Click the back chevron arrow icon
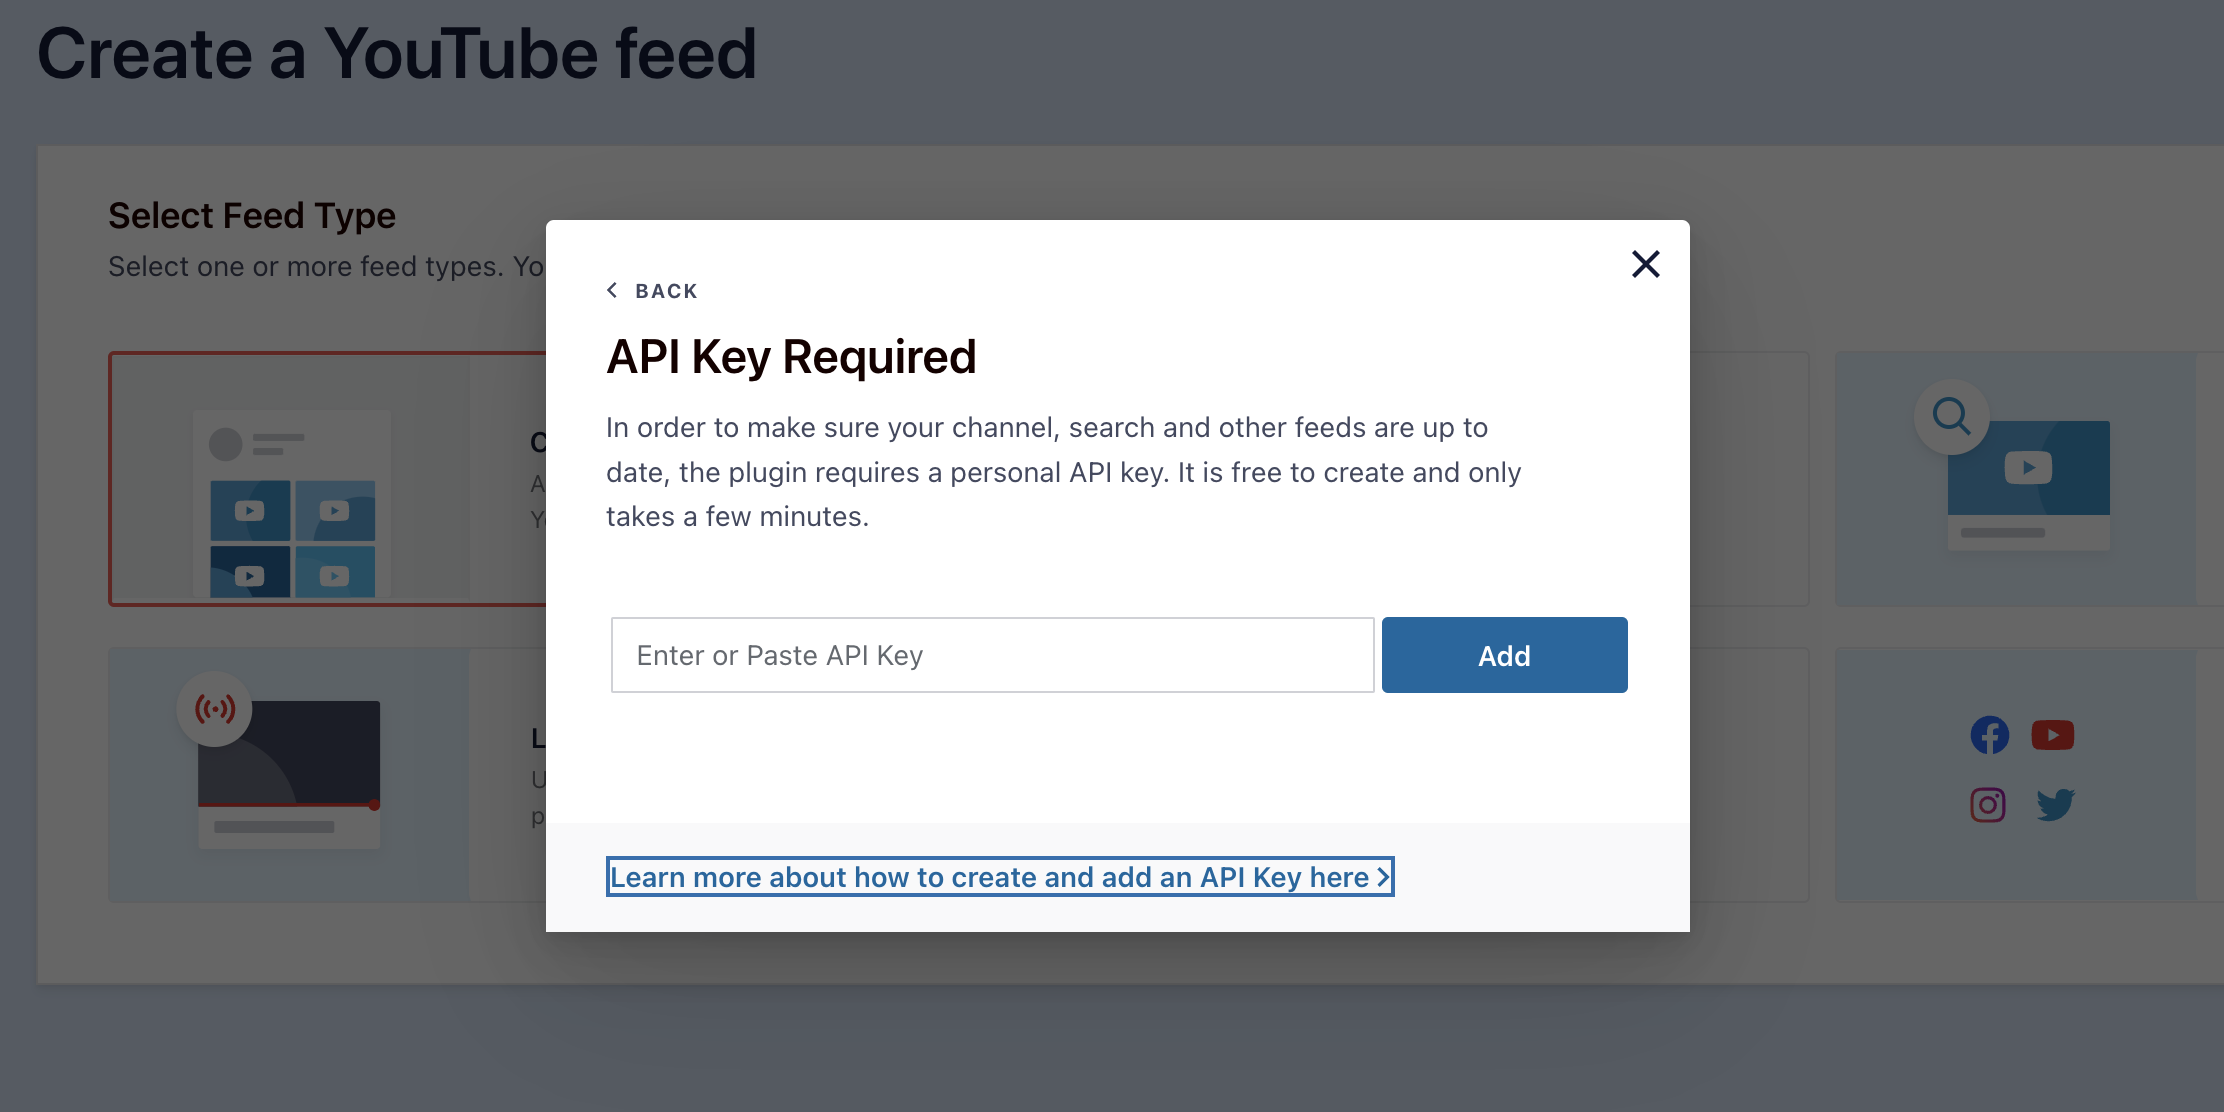The height and width of the screenshot is (1112, 2224). pos(612,290)
